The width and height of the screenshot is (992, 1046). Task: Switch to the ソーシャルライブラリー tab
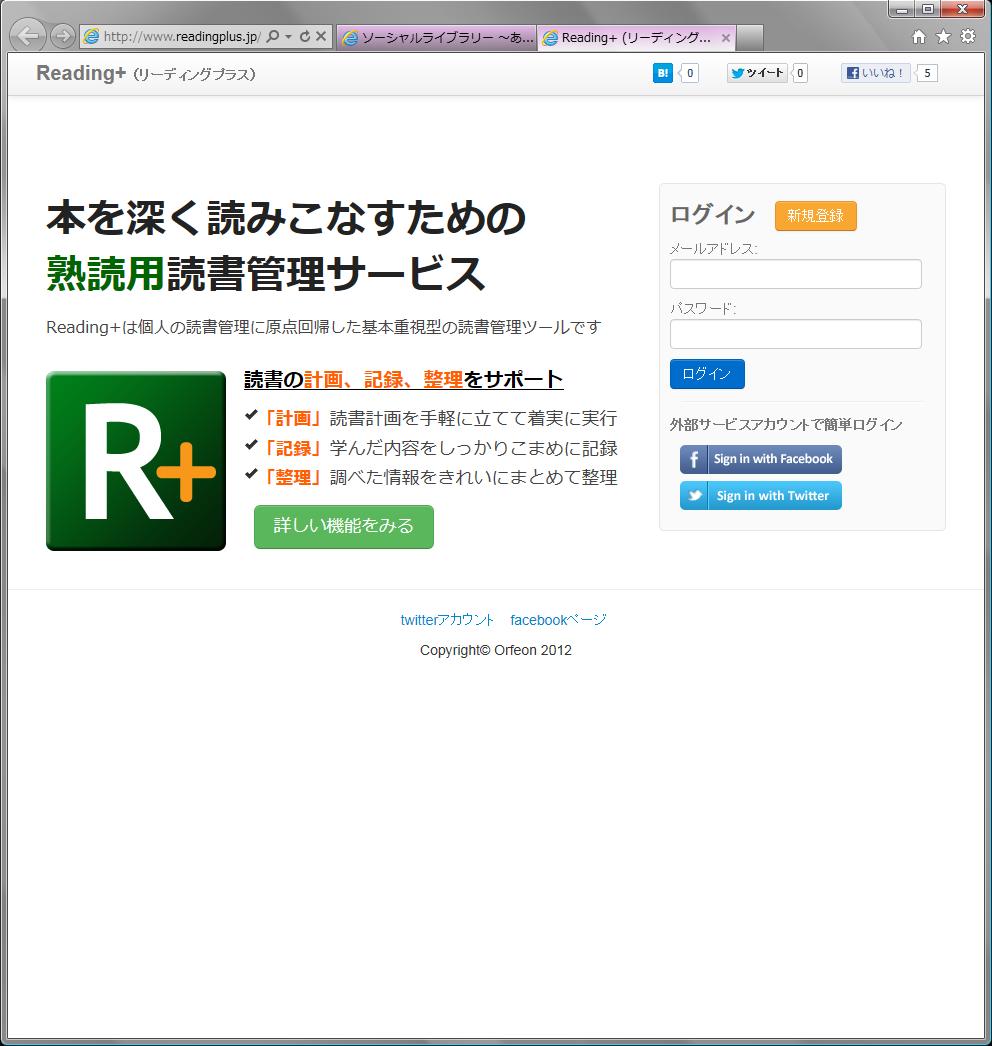(437, 37)
